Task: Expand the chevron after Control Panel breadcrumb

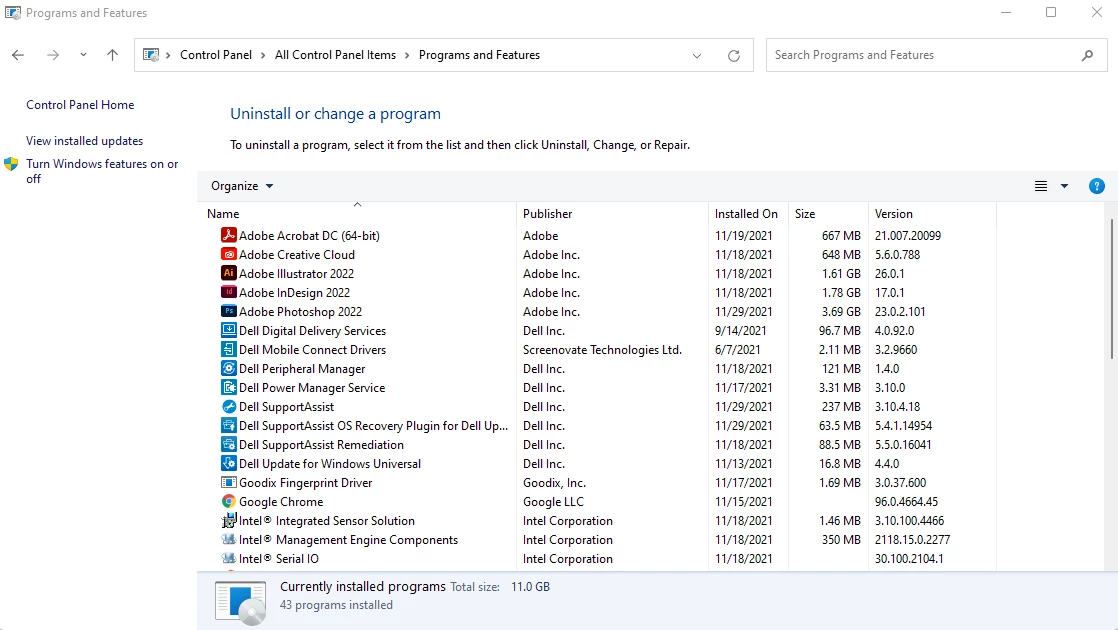Action: 263,55
